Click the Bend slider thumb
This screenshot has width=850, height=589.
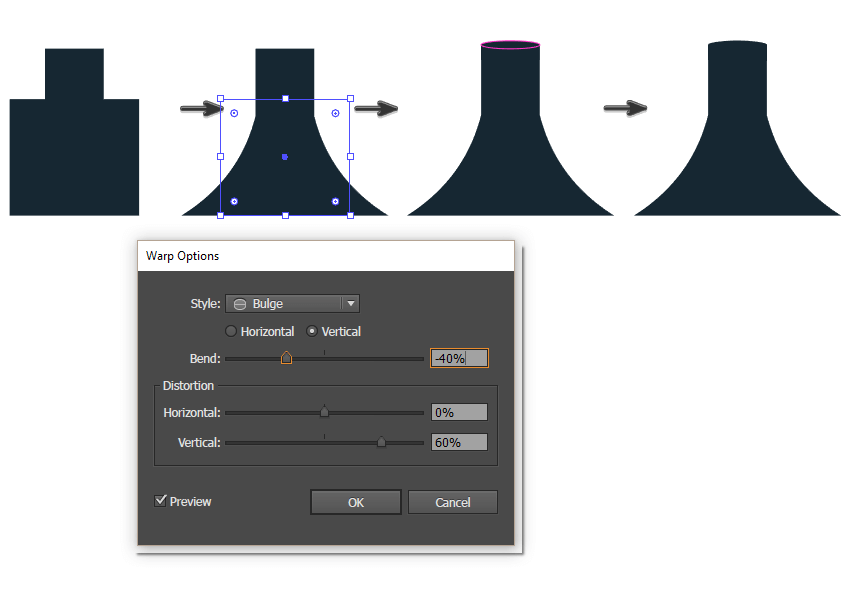point(286,357)
